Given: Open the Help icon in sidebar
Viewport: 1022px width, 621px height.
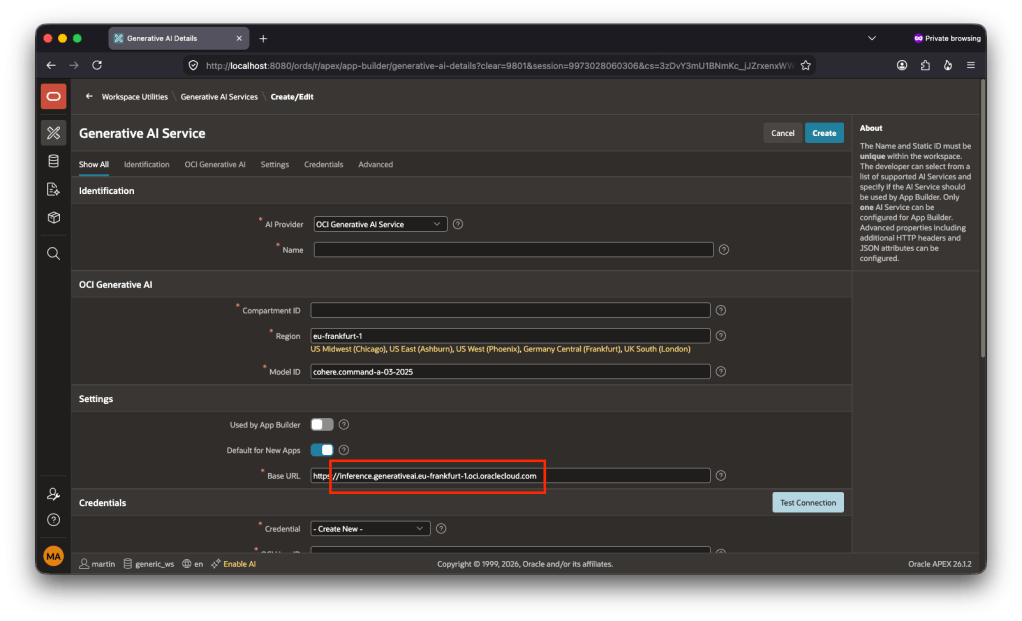Looking at the screenshot, I should (53, 520).
